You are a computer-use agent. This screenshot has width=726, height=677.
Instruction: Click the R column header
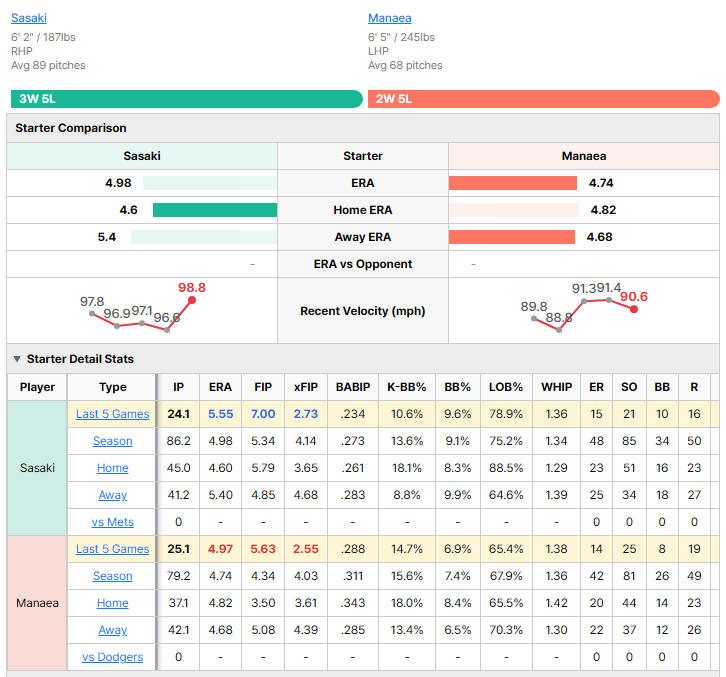[694, 387]
